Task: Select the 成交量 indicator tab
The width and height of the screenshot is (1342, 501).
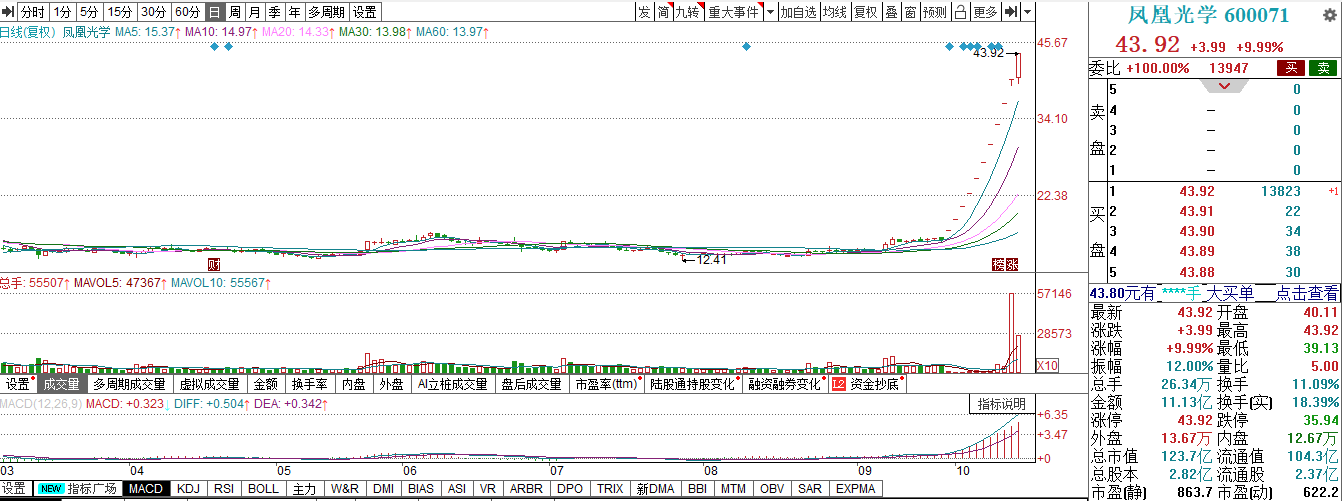Action: 61,384
